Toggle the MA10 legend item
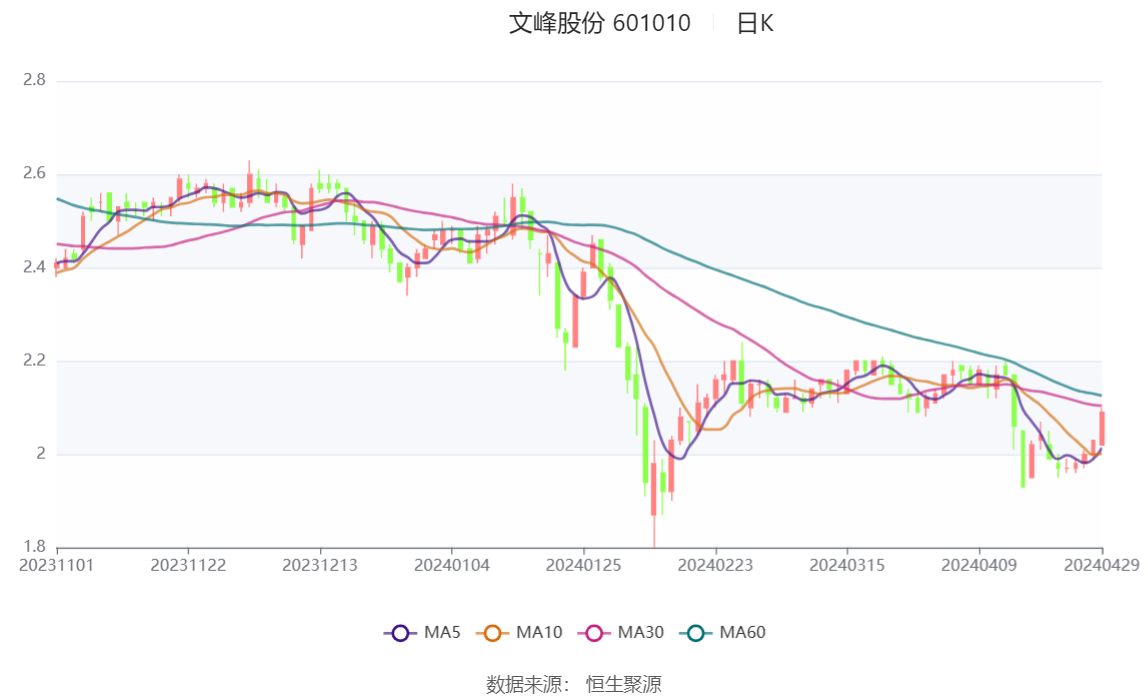This screenshot has height=699, width=1148. pyautogui.click(x=519, y=632)
